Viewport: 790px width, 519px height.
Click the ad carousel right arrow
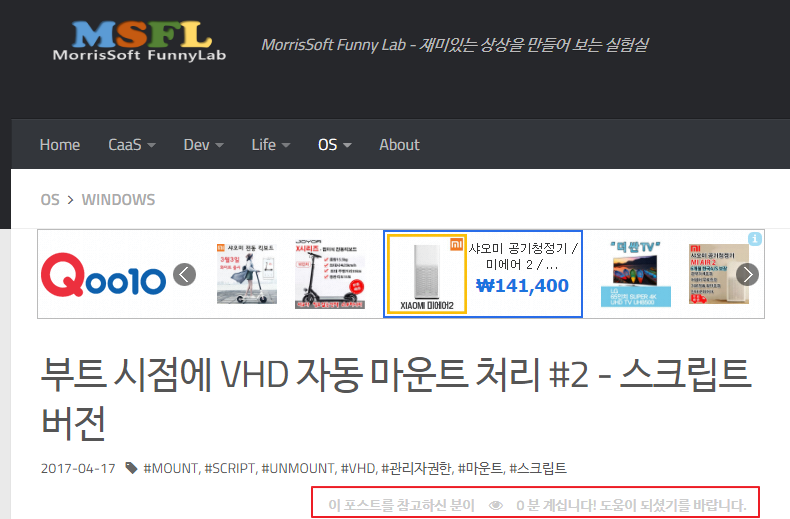pos(747,275)
